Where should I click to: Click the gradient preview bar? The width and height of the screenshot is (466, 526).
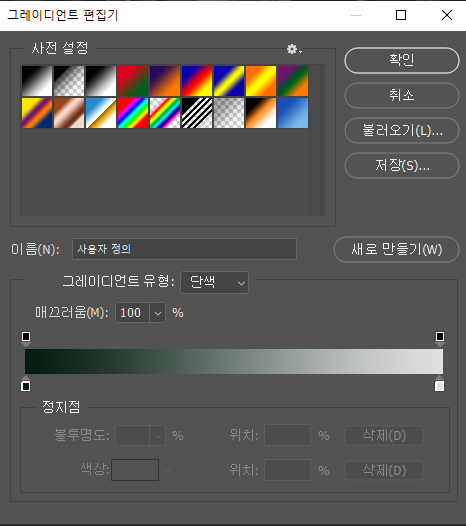(x=234, y=361)
